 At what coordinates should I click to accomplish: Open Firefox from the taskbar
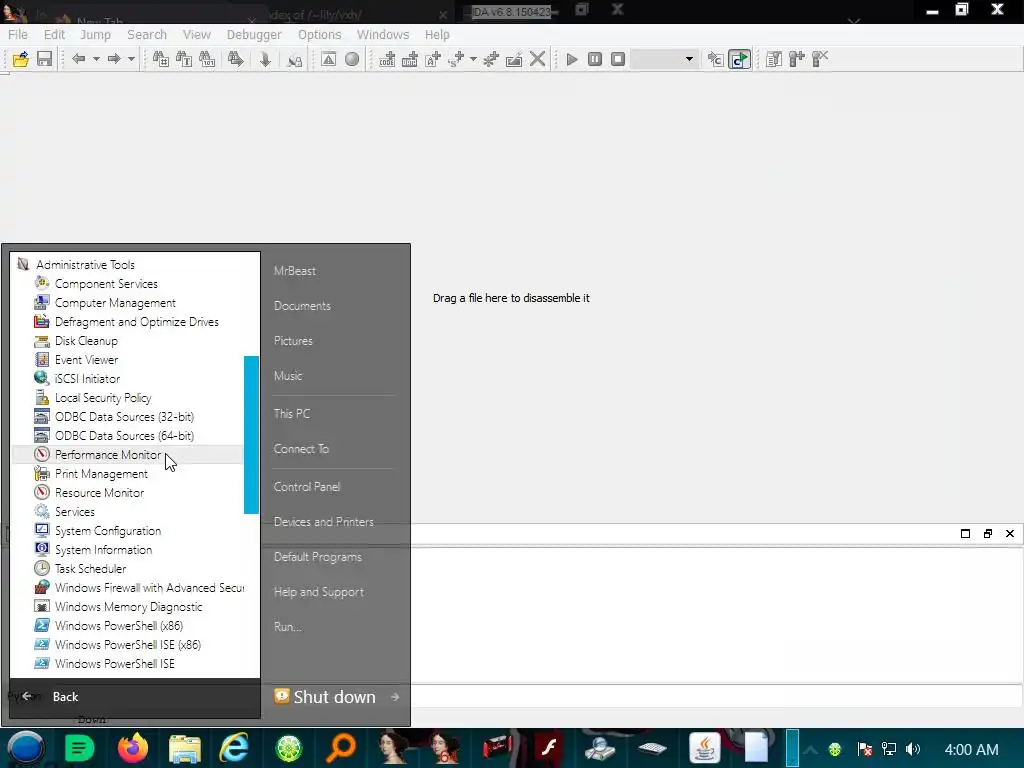(x=133, y=748)
